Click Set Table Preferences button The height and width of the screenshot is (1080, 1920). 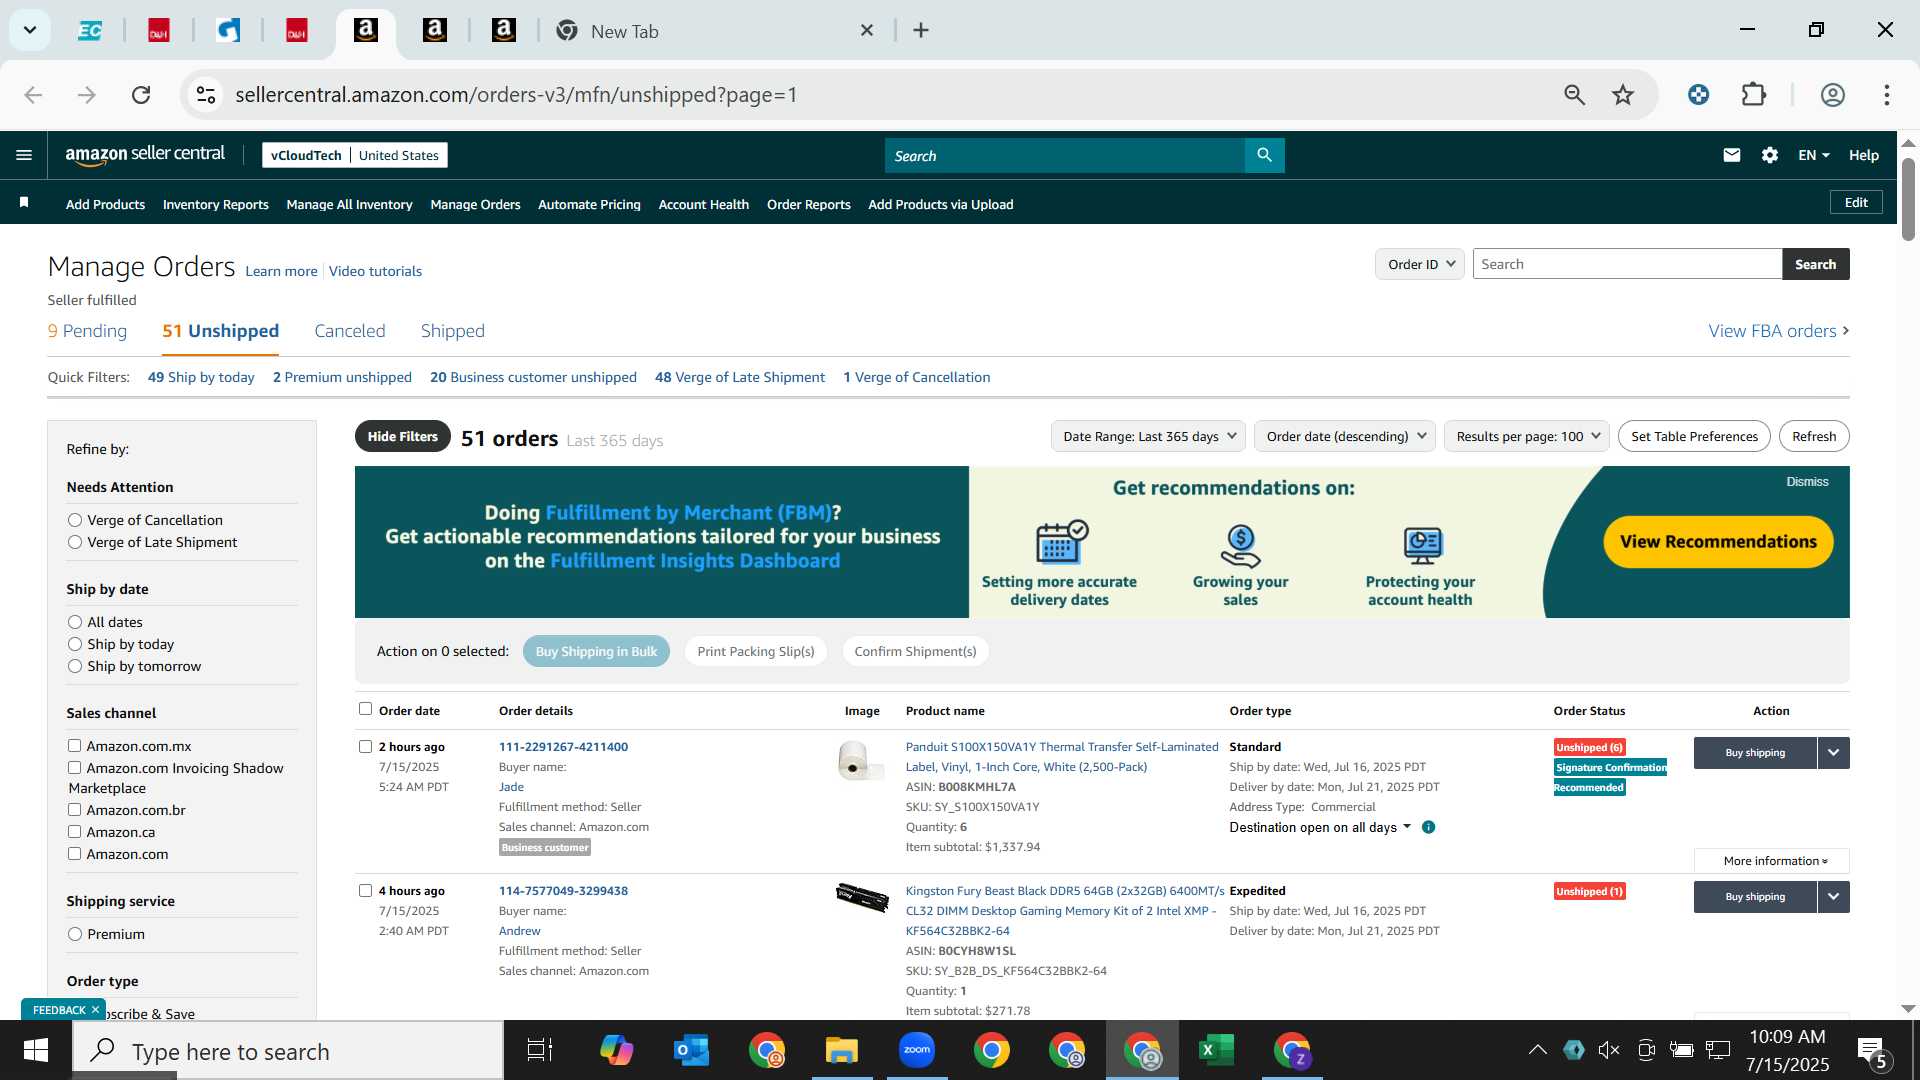click(x=1694, y=436)
